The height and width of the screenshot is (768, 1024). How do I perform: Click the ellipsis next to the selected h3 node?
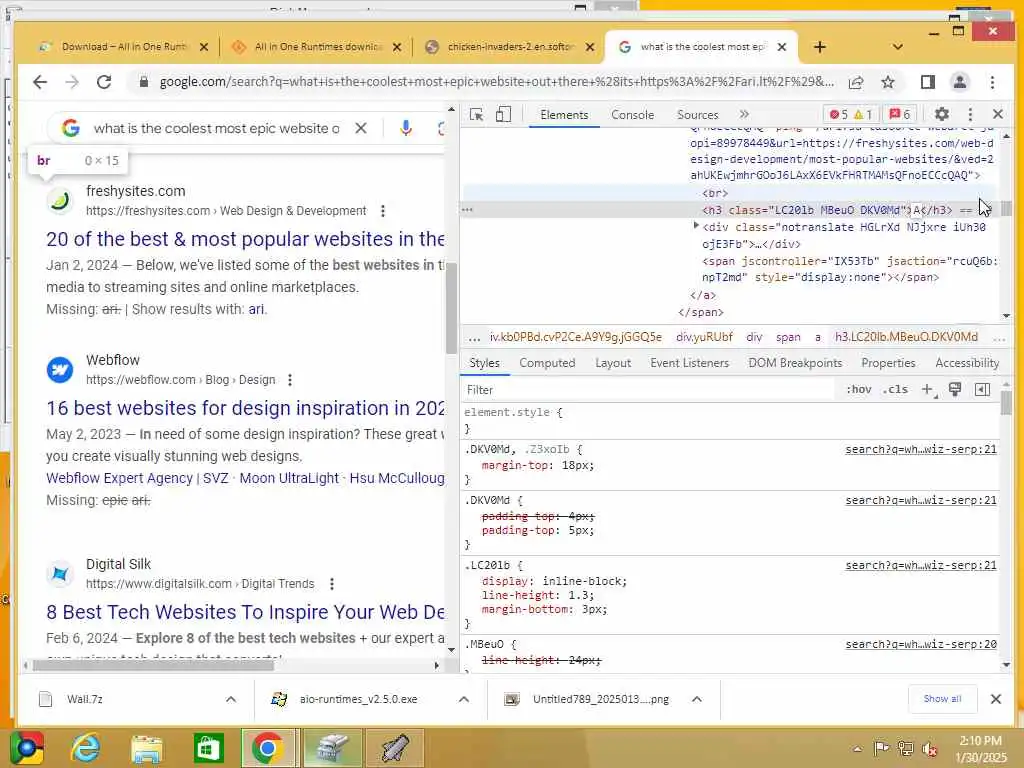(467, 210)
